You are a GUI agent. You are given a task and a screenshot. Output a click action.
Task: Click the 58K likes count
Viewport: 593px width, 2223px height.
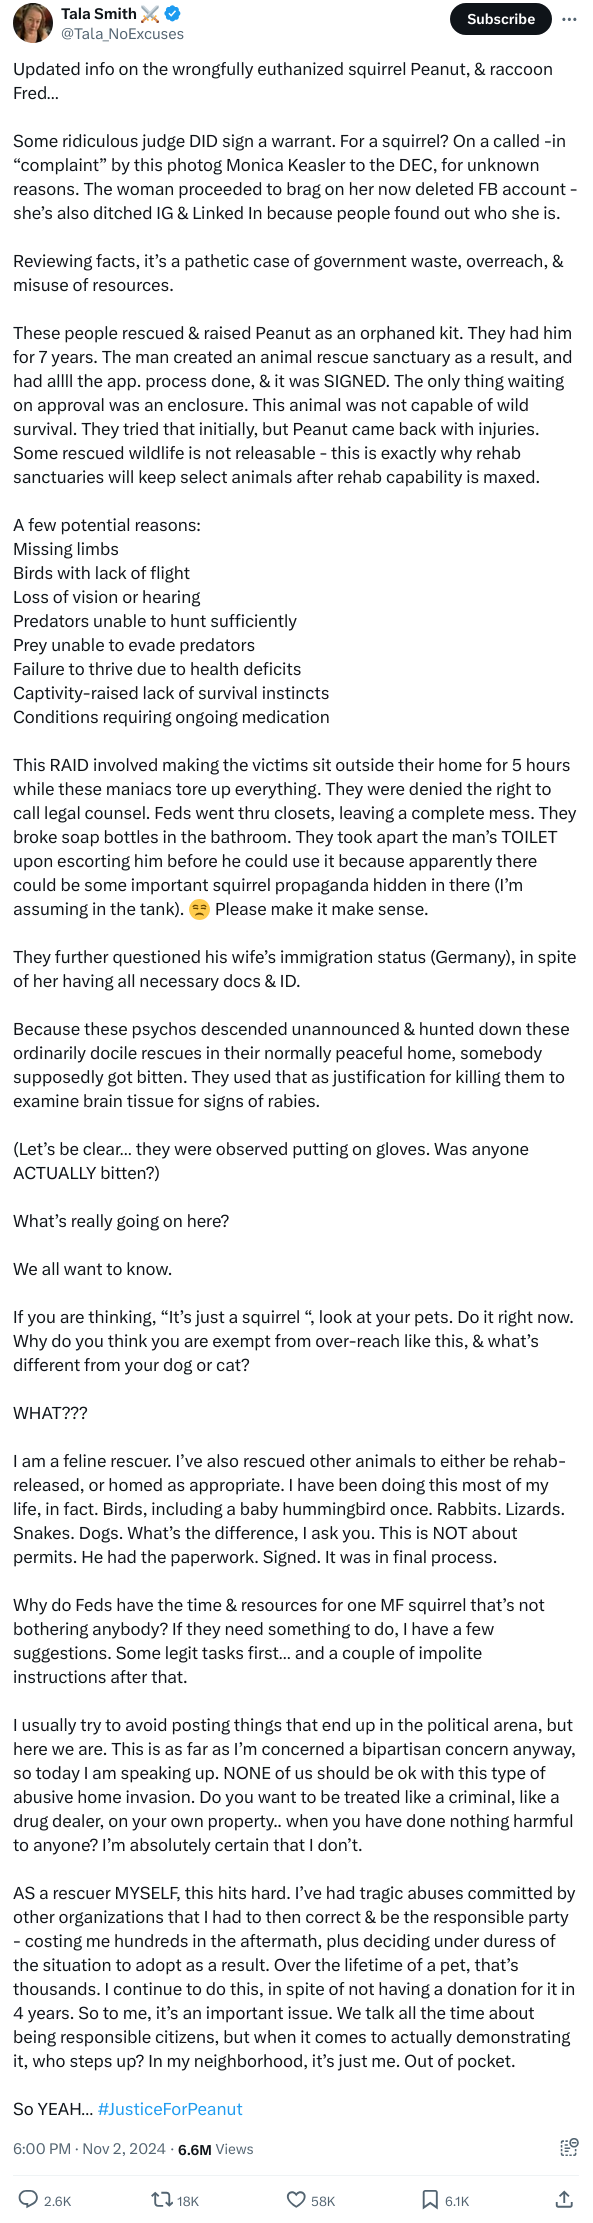click(x=323, y=2201)
